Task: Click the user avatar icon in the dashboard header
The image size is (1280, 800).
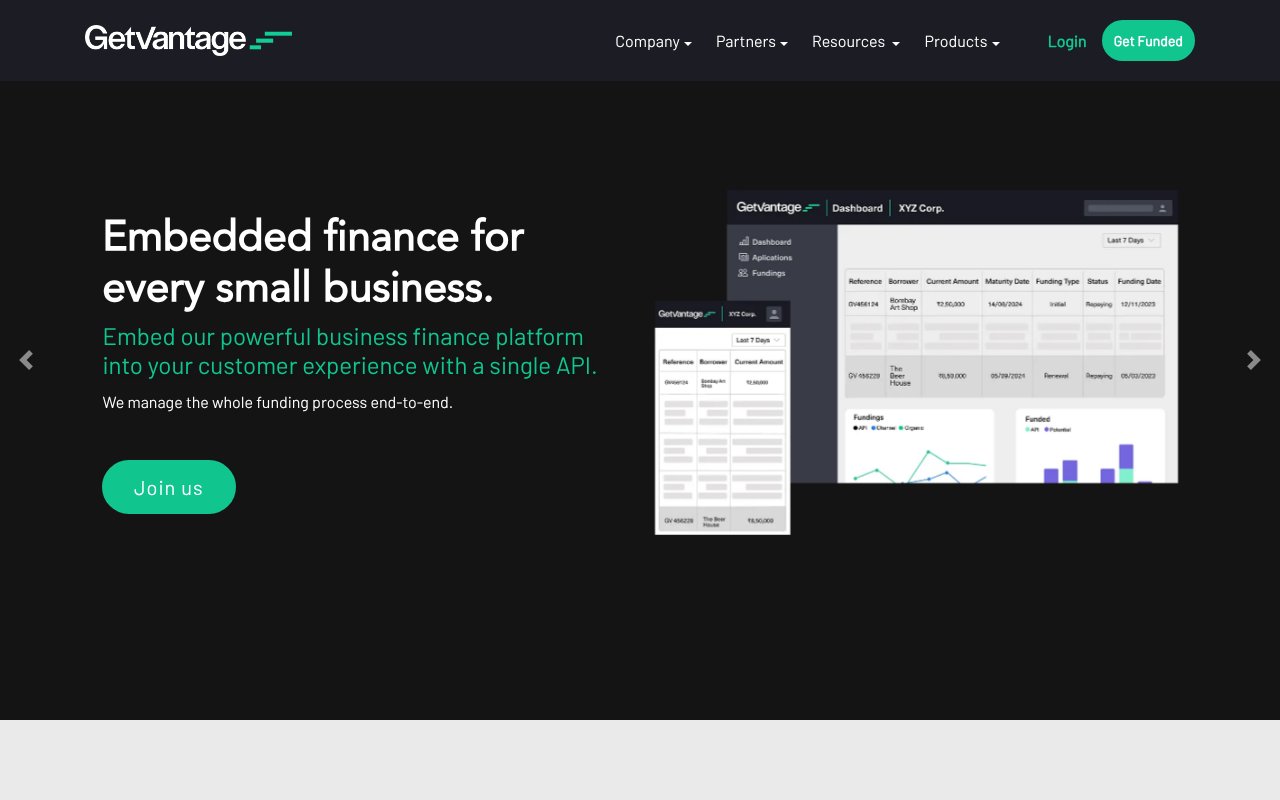Action: [1163, 208]
